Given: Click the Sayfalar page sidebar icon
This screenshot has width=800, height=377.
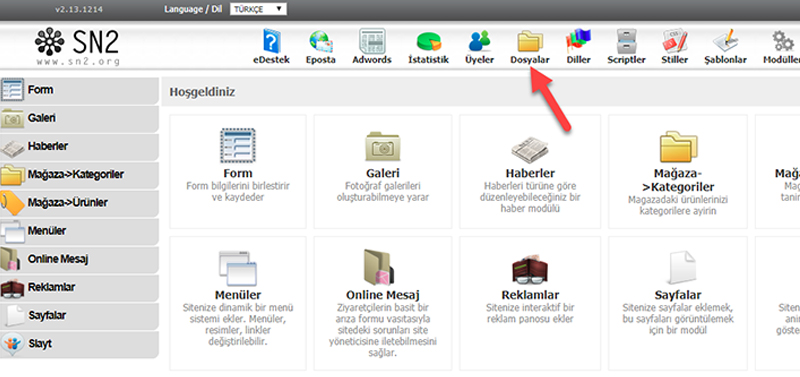Looking at the screenshot, I should (x=15, y=316).
